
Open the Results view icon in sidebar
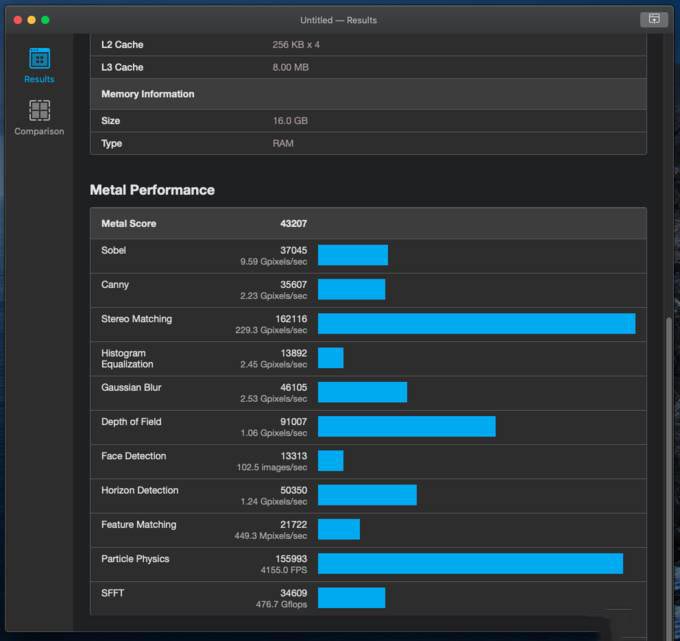click(39, 58)
